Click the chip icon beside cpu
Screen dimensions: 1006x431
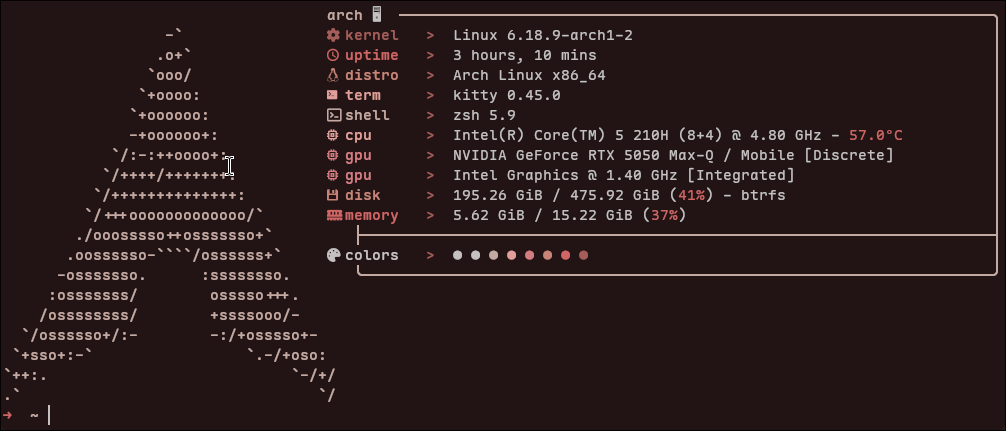click(x=332, y=135)
